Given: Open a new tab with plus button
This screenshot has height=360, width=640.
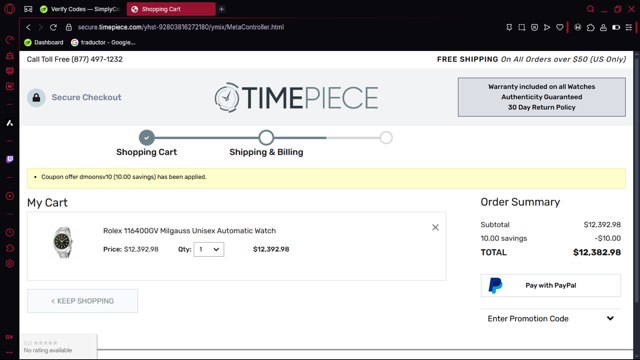Looking at the screenshot, I should tap(221, 9).
